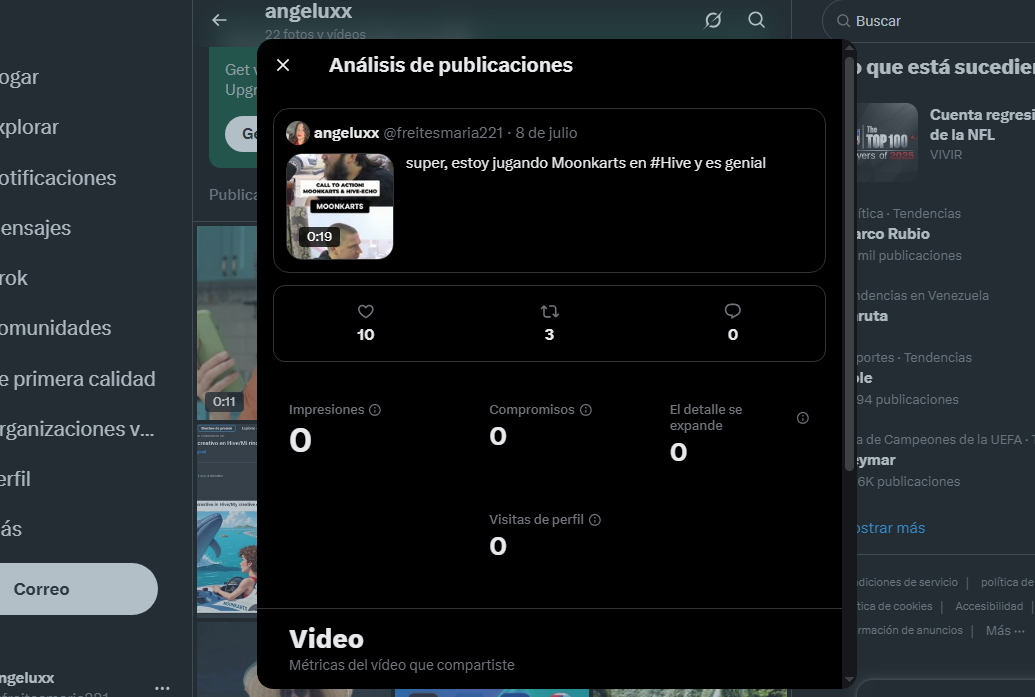Open the Accesibilidad footer link

[989, 606]
